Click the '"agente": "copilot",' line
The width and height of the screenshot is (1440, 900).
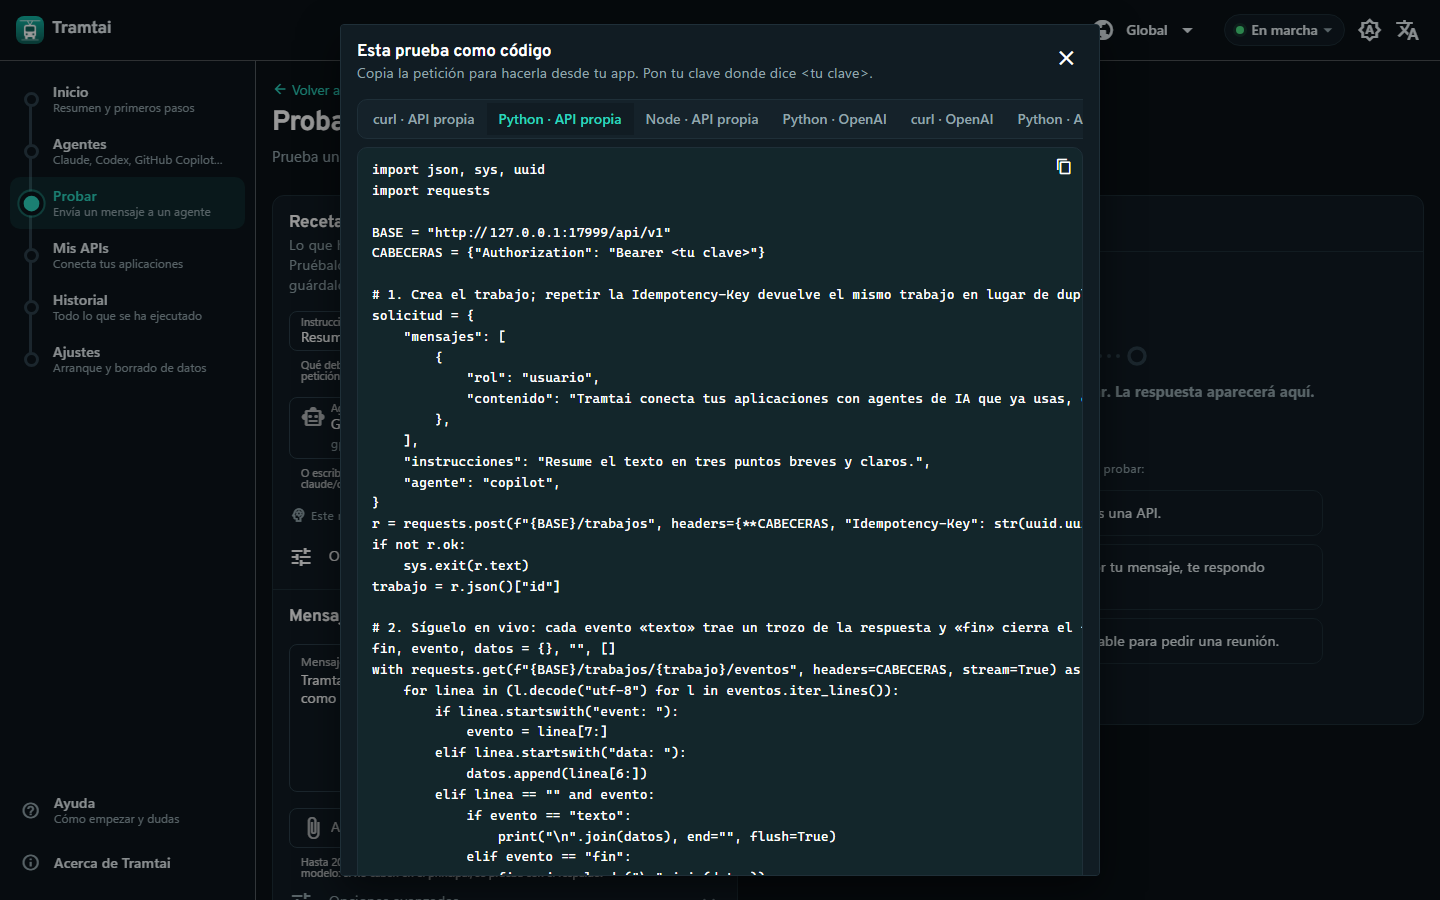(482, 482)
